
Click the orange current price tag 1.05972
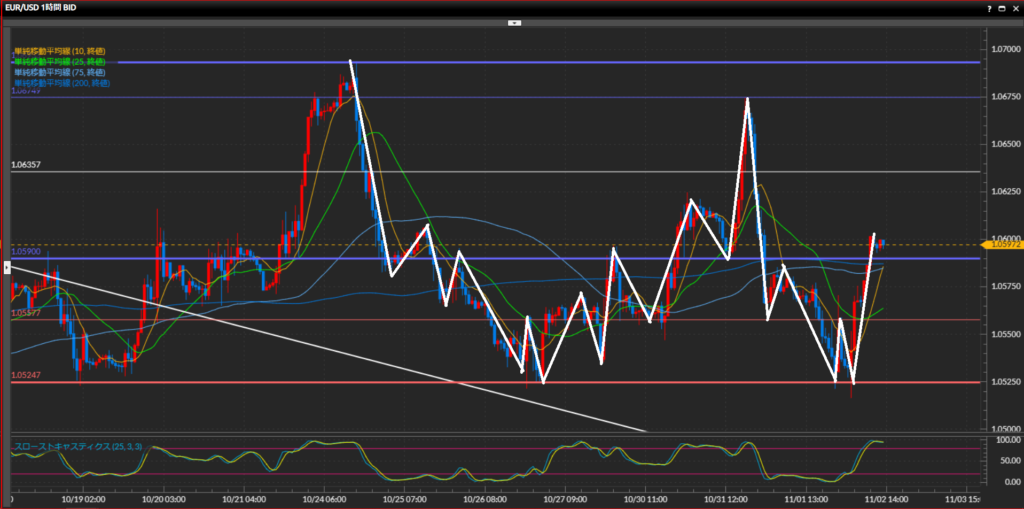point(1002,245)
